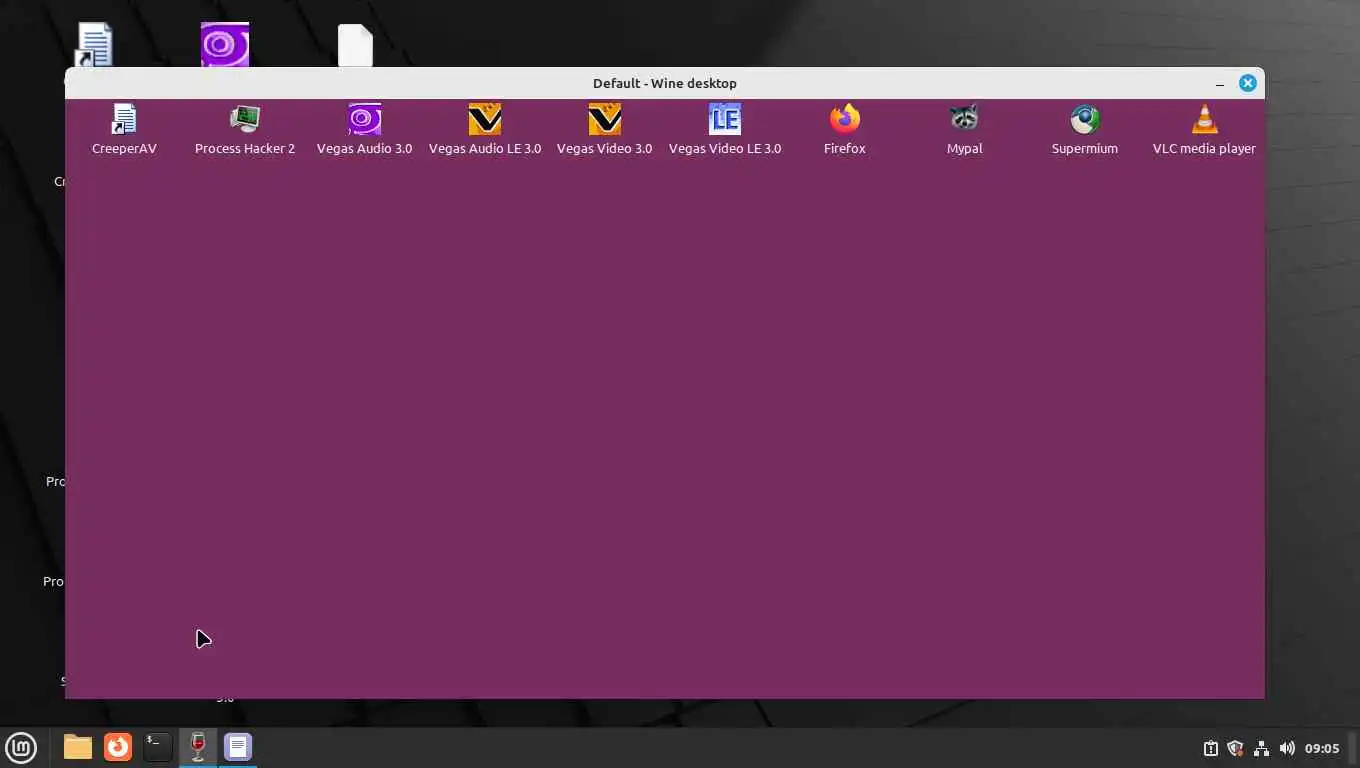Viewport: 1360px width, 768px height.
Task: Open the Linux Mint start menu
Action: [x=21, y=747]
